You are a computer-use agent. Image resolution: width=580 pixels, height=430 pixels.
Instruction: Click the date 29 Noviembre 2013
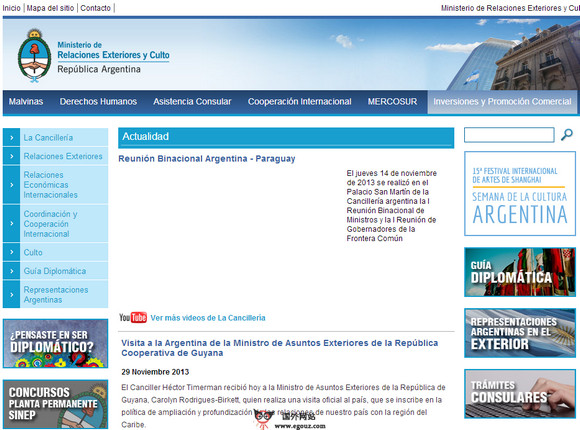tap(155, 372)
